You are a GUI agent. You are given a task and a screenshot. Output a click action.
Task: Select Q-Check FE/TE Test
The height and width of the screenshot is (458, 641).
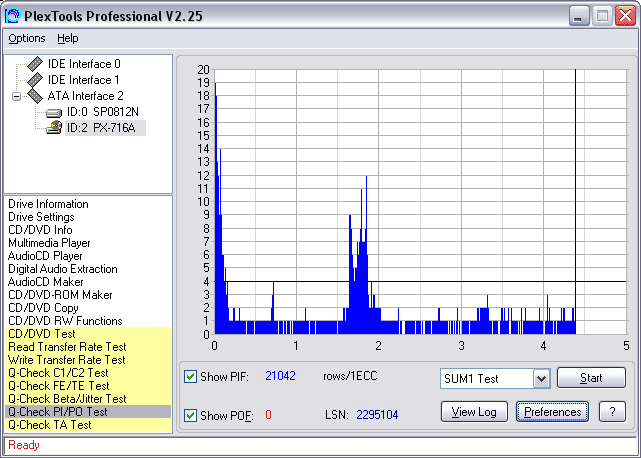[x=88, y=386]
